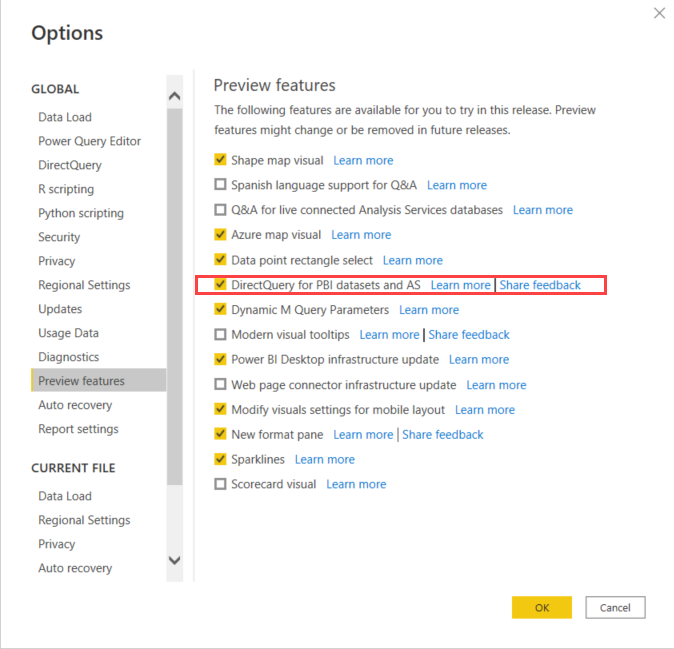Open Learn more for Azure map visual
This screenshot has width=674, height=649.
[361, 235]
